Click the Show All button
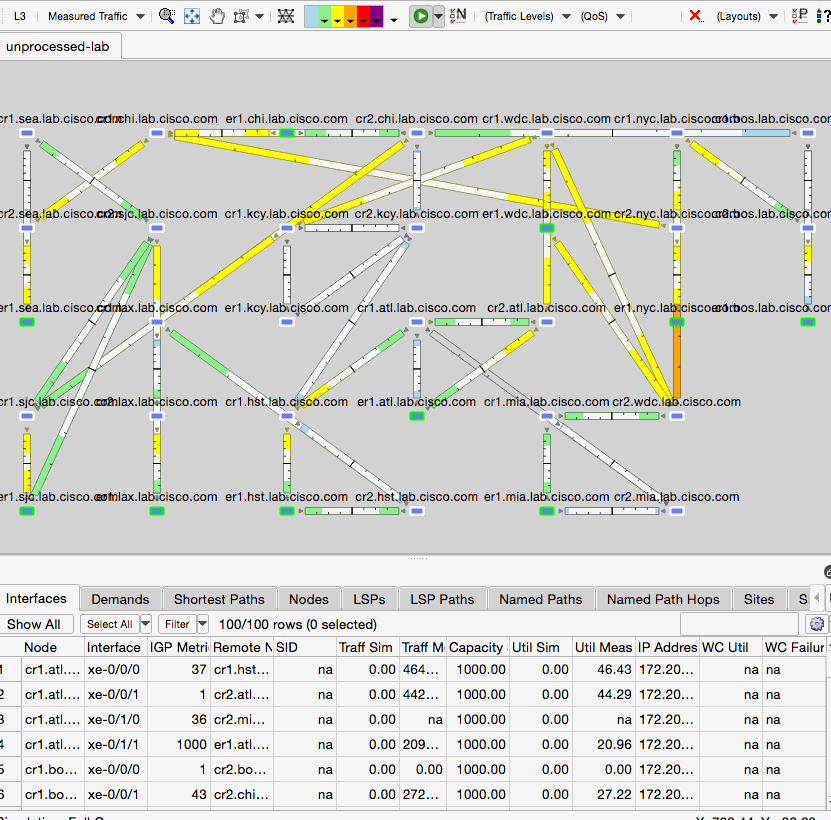Viewport: 831px width, 820px height. pyautogui.click(x=34, y=624)
